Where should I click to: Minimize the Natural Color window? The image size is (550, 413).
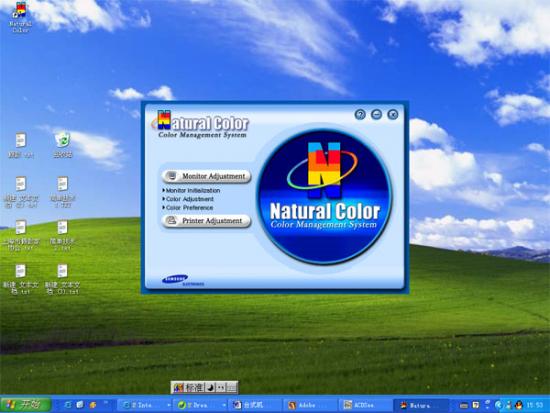point(376,114)
